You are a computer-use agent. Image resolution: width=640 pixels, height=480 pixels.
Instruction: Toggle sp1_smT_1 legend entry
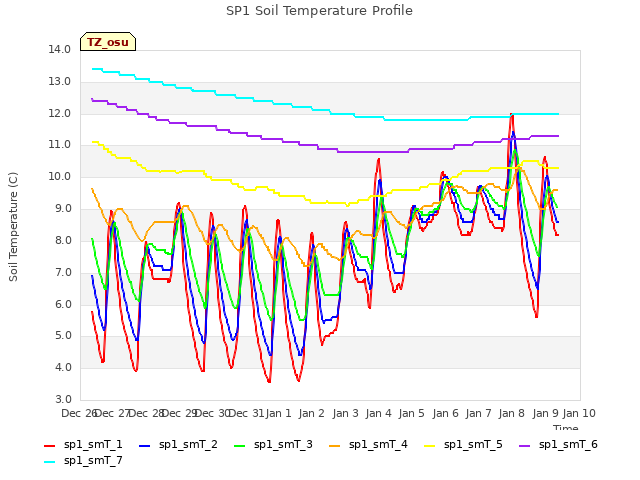[x=83, y=444]
